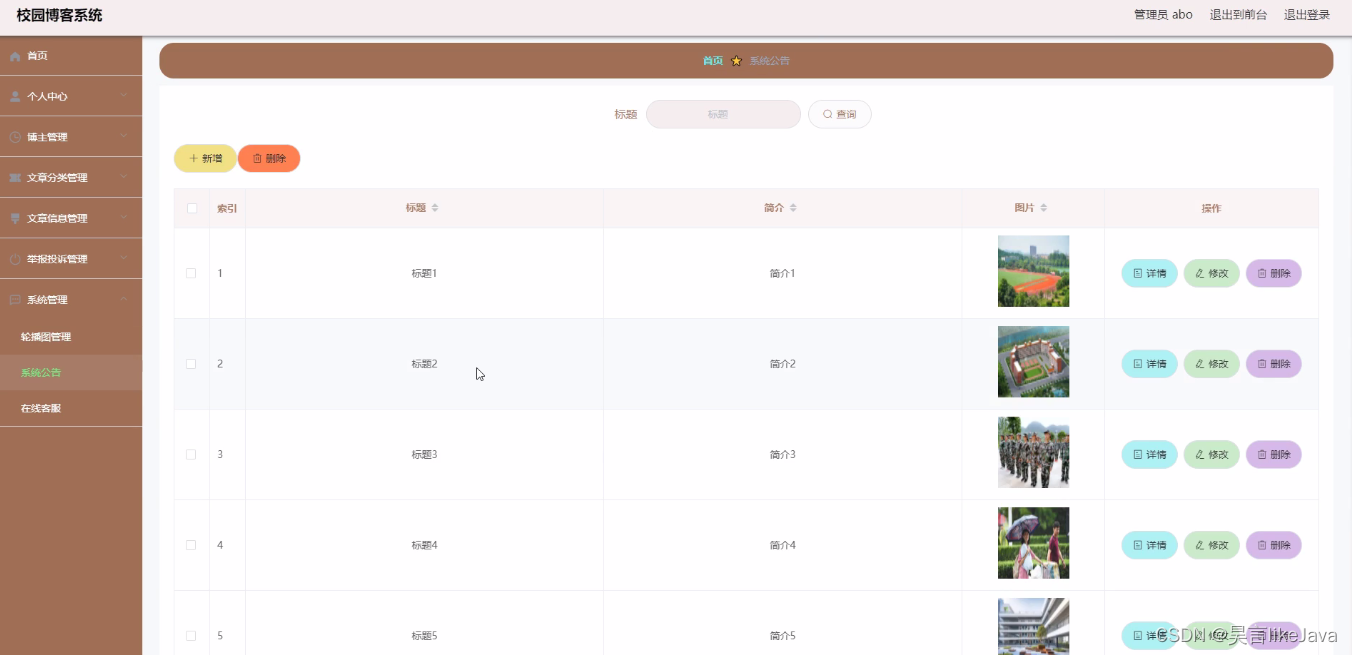Expand the 文章分类管理 chevron

(x=124, y=177)
